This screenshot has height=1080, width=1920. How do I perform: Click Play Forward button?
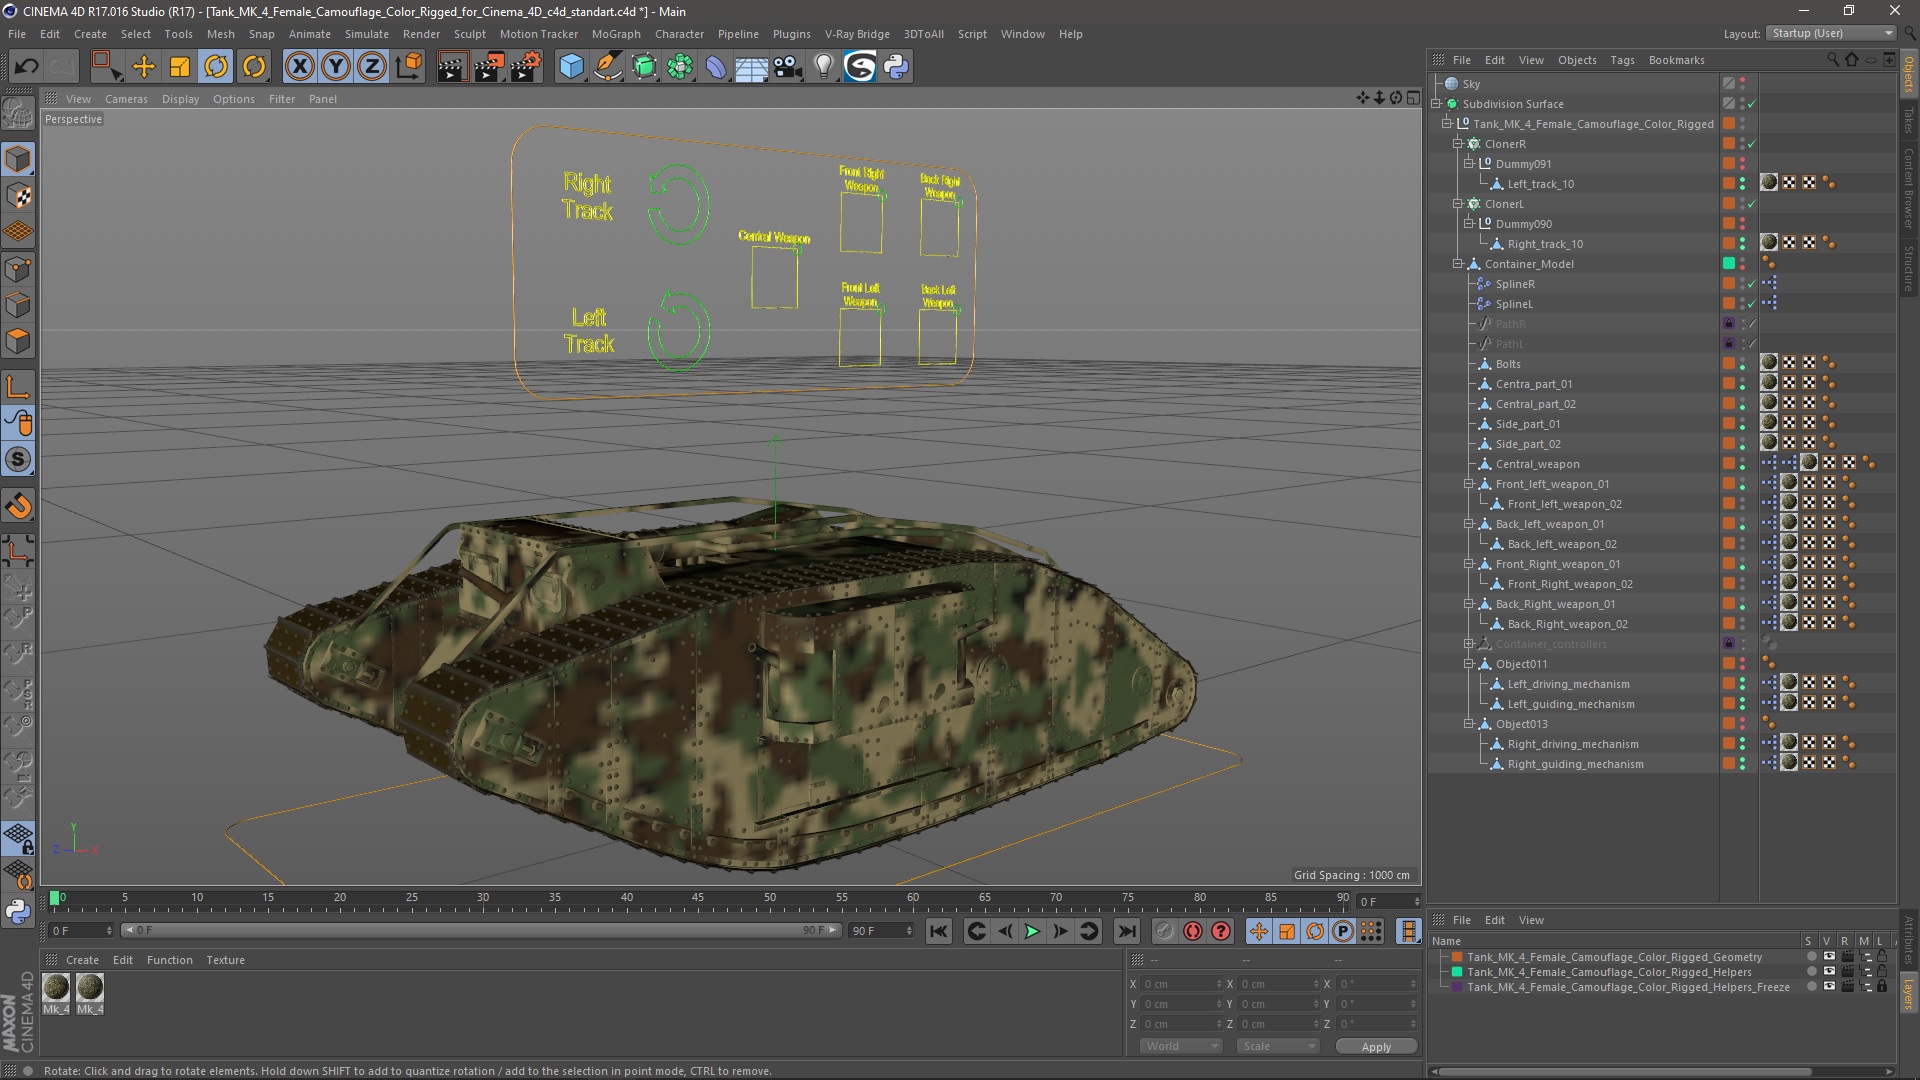(1032, 931)
